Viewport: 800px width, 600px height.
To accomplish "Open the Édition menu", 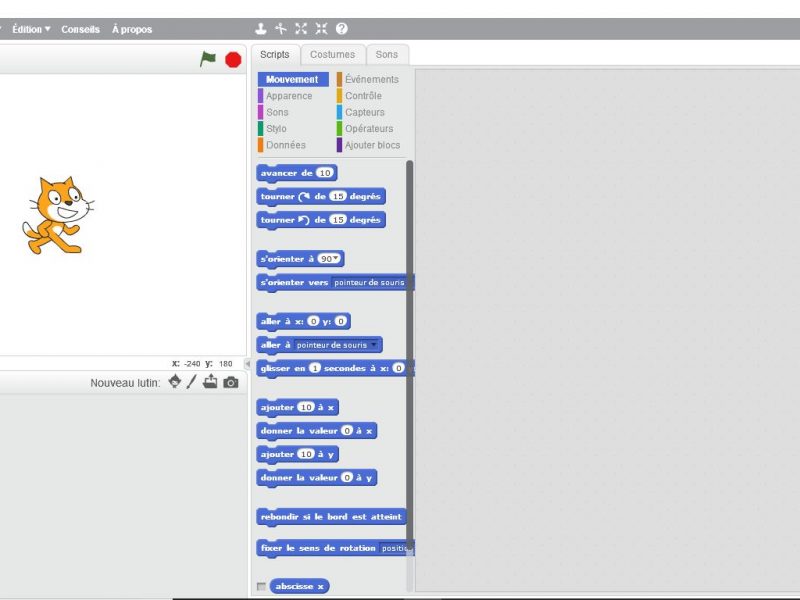I will pyautogui.click(x=31, y=29).
